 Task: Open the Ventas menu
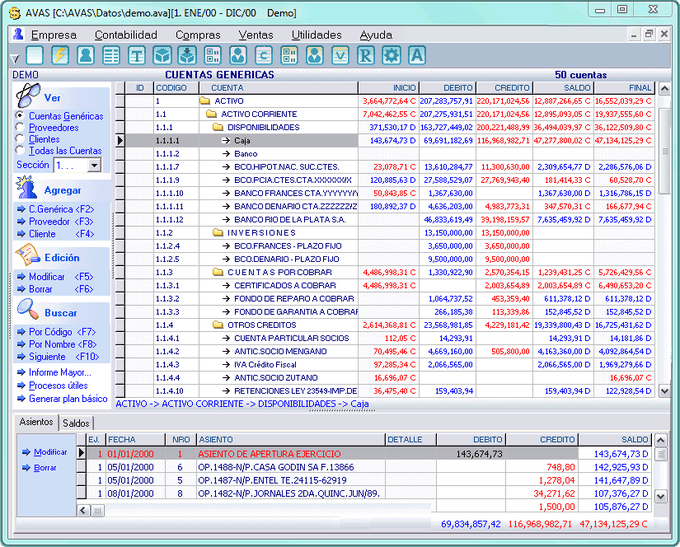tap(256, 35)
